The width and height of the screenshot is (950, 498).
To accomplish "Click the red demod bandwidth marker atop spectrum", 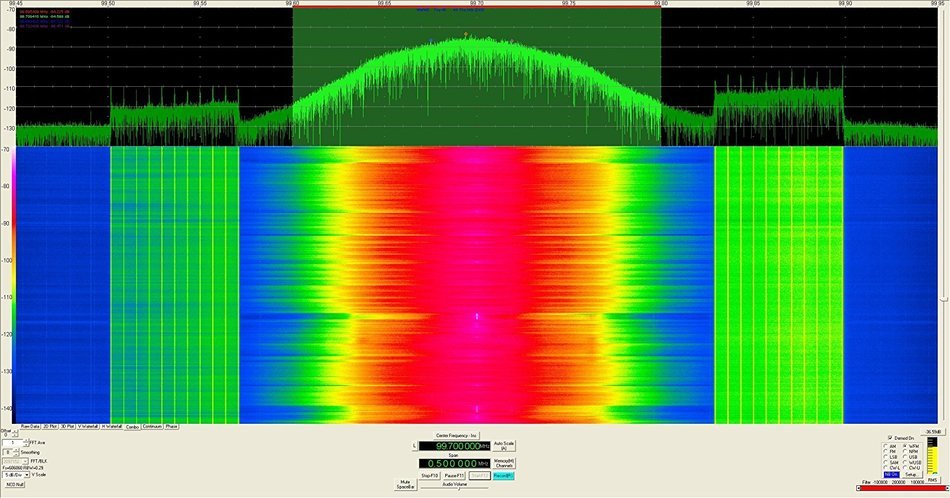I will [x=477, y=7].
